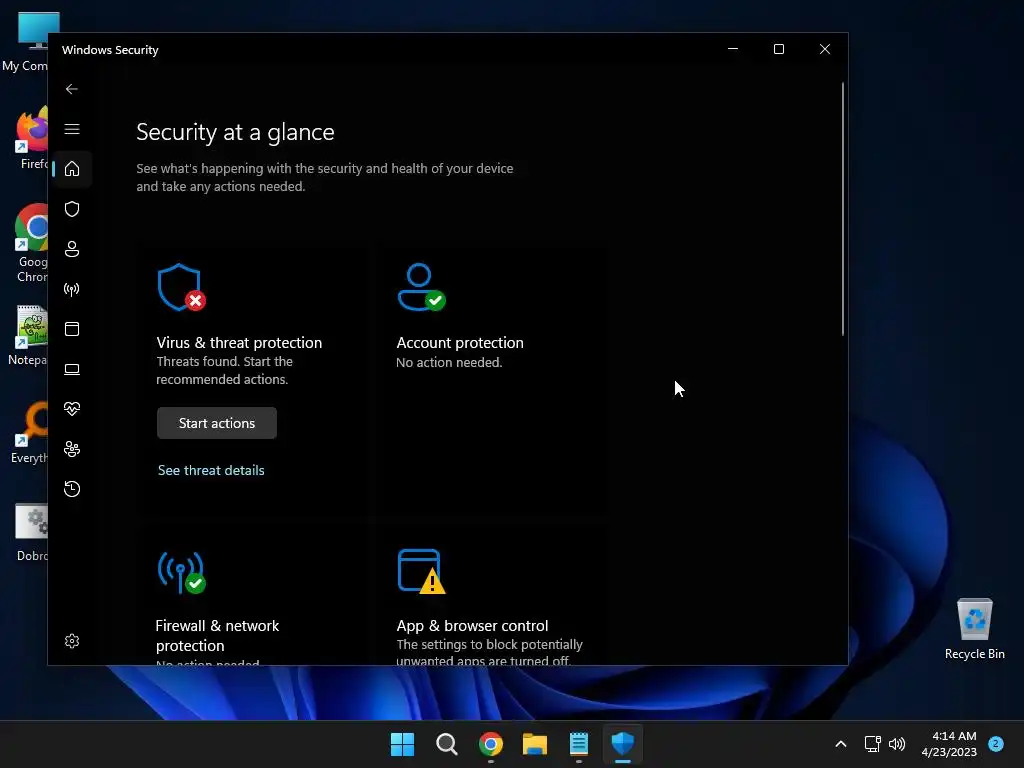1024x768 pixels.
Task: Open Virus & threat protection sidebar shield
Action: 72,209
